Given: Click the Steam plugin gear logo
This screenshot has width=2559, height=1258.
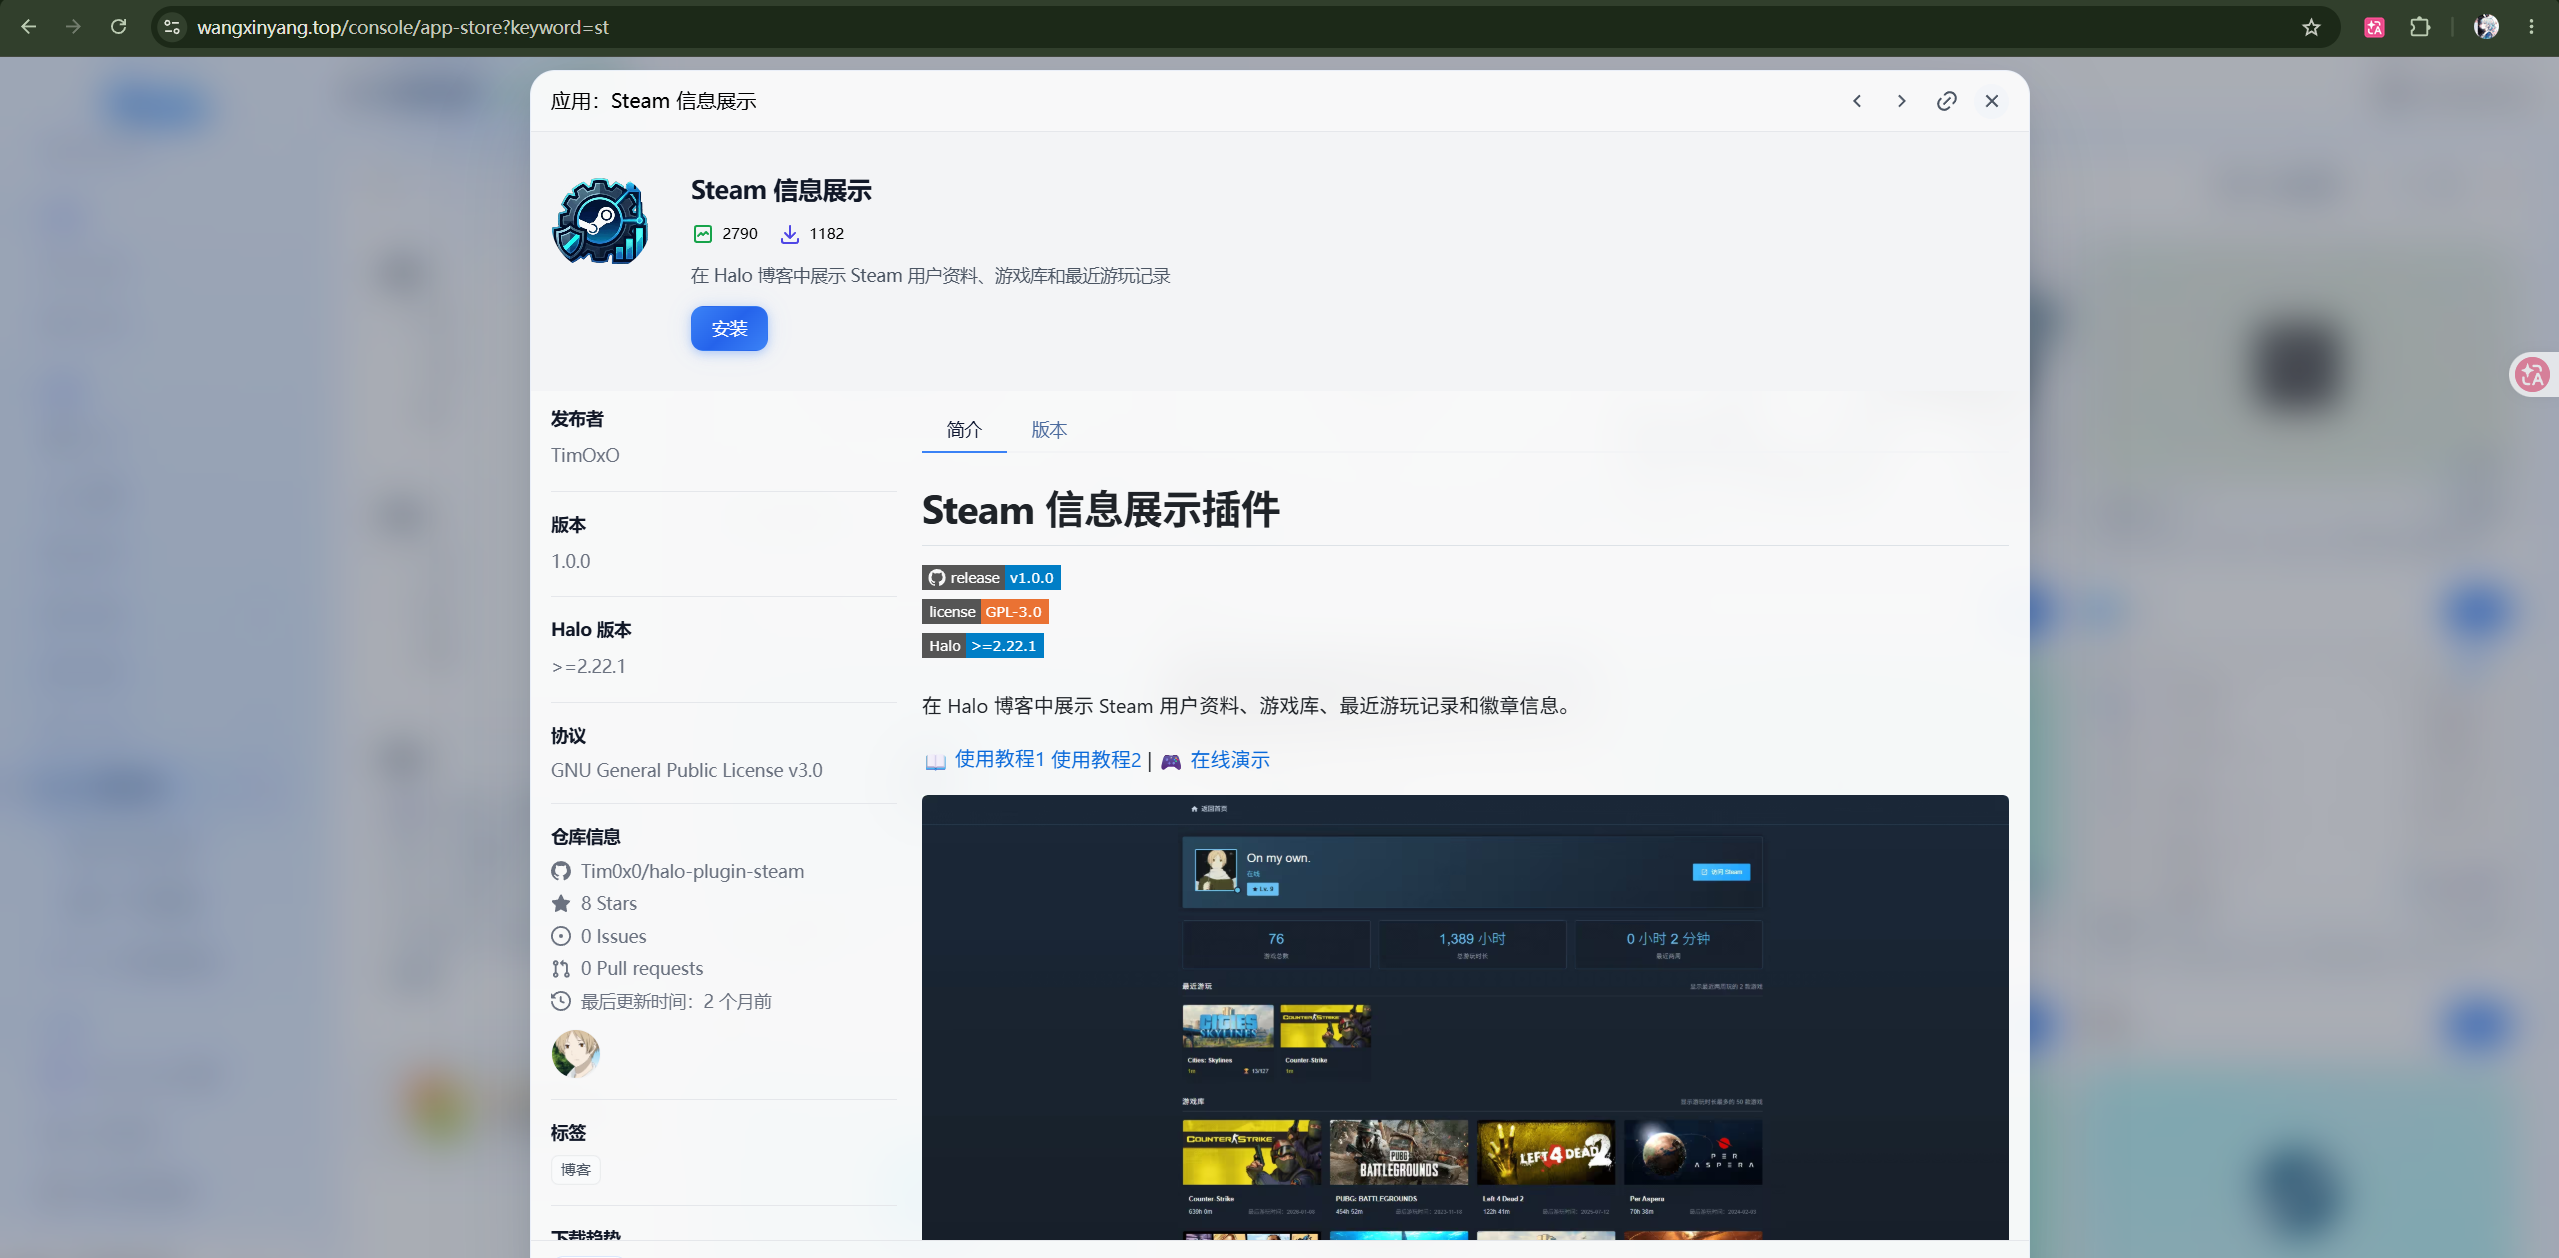Looking at the screenshot, I should [x=600, y=221].
